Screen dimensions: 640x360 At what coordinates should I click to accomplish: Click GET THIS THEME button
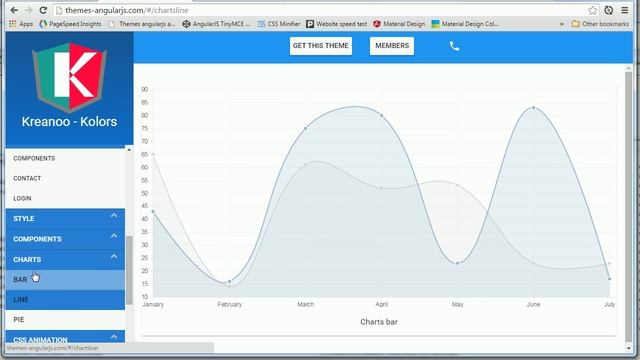pyautogui.click(x=321, y=46)
